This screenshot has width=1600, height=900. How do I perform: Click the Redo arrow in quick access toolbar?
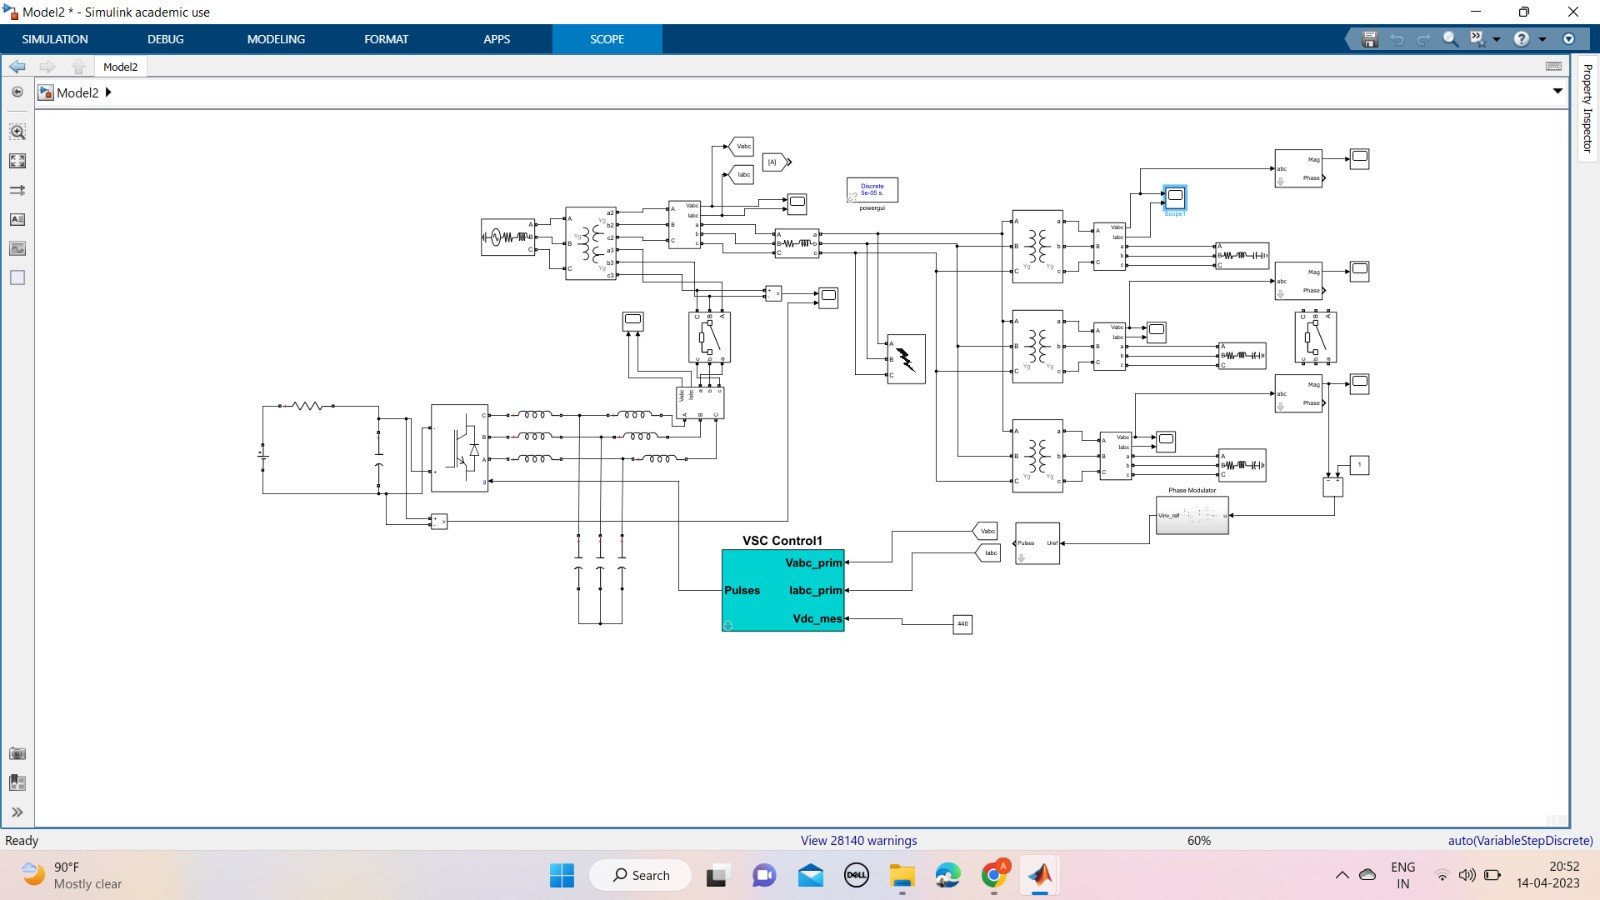tap(1423, 39)
